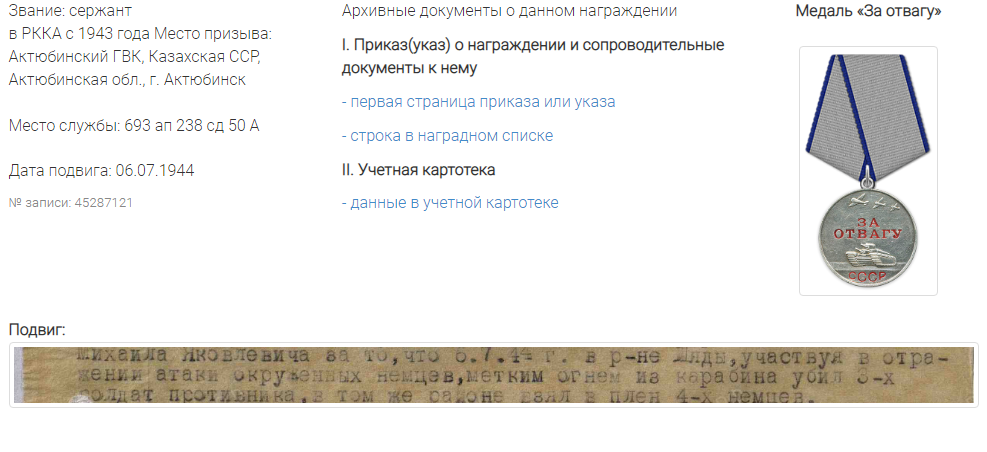Click the № записи: 45287121 text

pos(70,203)
